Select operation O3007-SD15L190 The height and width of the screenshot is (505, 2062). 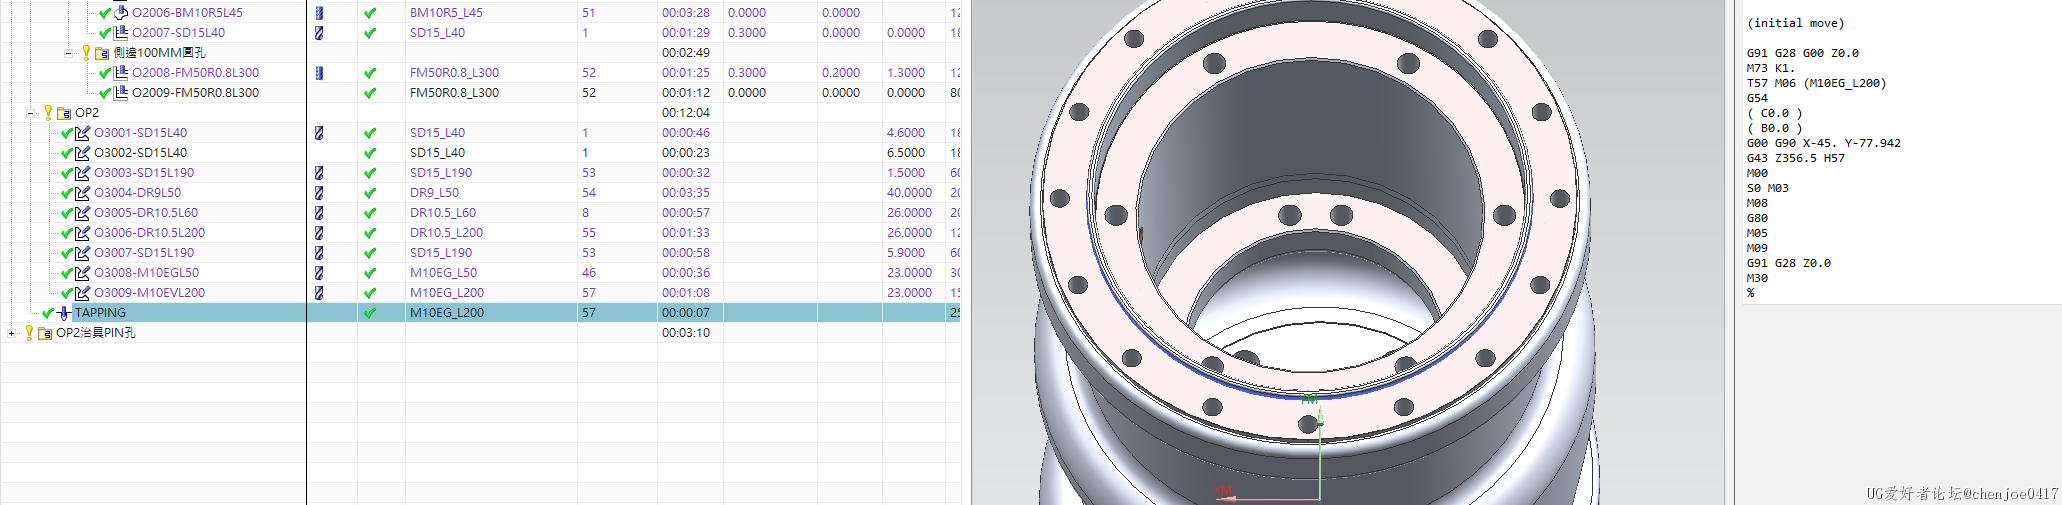pyautogui.click(x=144, y=253)
